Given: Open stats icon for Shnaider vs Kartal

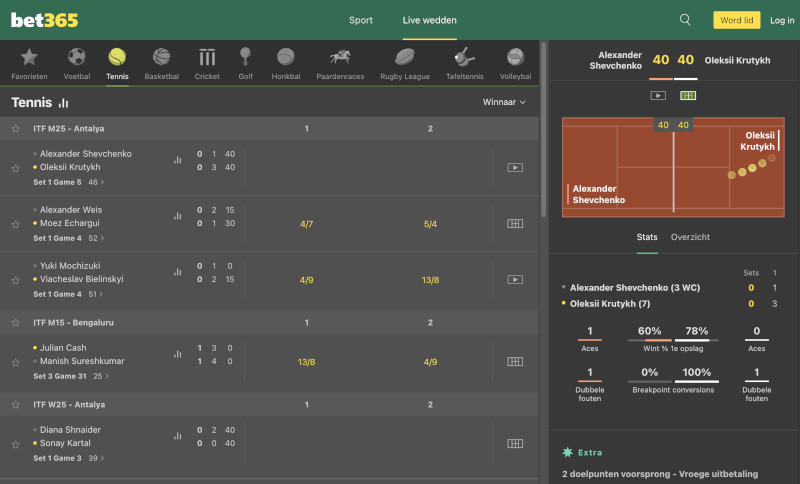Looking at the screenshot, I should pos(178,436).
